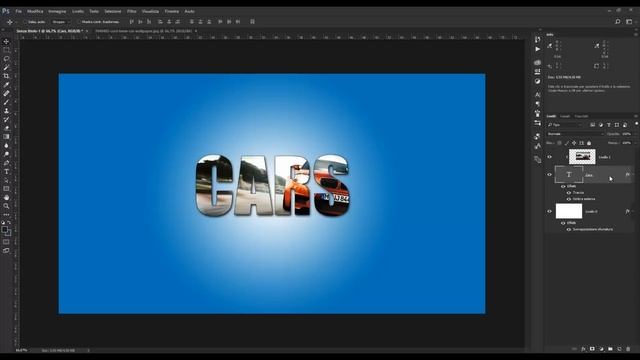Toggle Quick Mask mode icon
The height and width of the screenshot is (360, 640).
coord(6,242)
